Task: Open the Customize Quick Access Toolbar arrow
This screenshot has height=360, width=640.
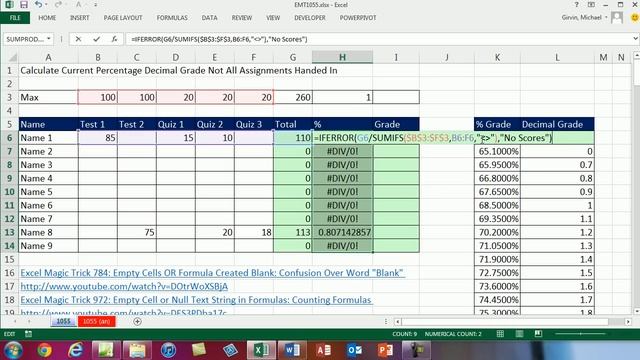Action: [x=96, y=5]
